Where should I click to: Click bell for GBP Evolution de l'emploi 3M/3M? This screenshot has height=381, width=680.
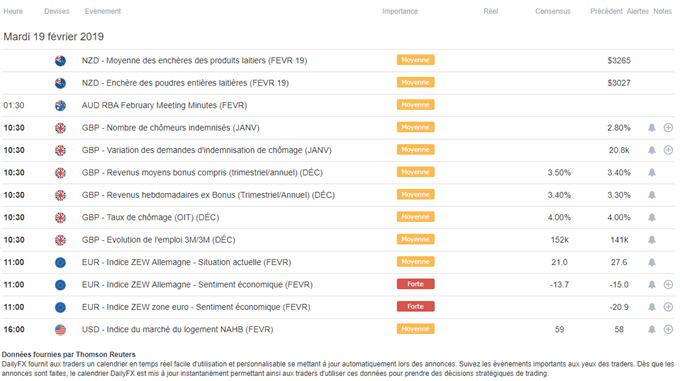(x=651, y=240)
